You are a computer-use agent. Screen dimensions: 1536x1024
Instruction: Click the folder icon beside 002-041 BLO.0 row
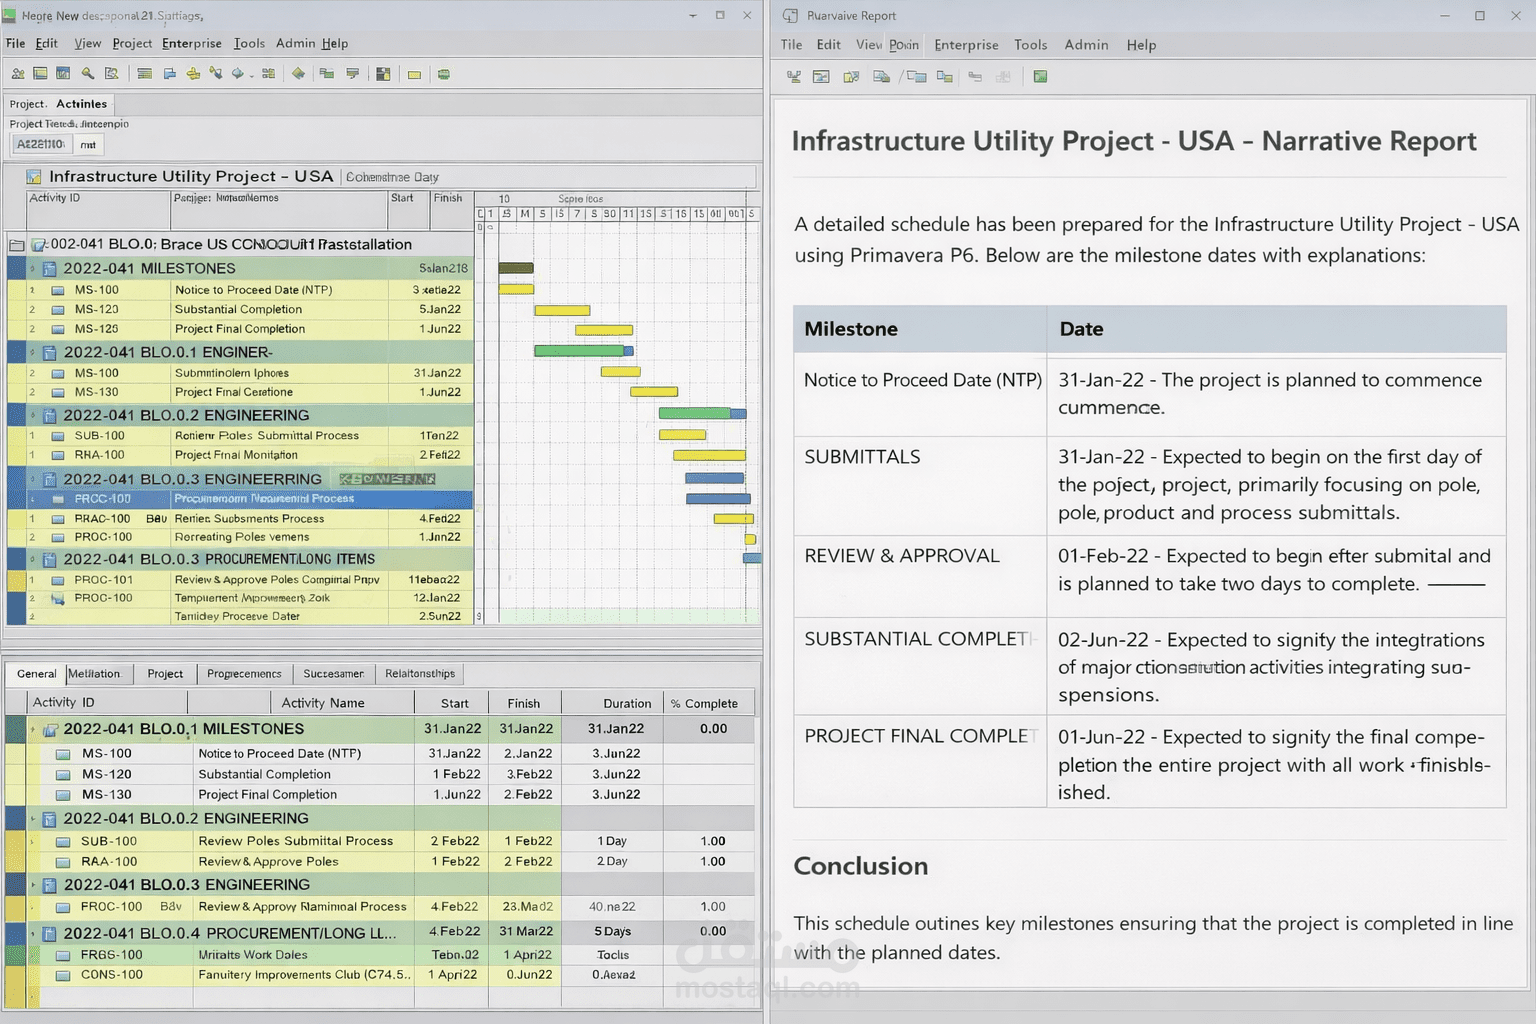point(16,245)
